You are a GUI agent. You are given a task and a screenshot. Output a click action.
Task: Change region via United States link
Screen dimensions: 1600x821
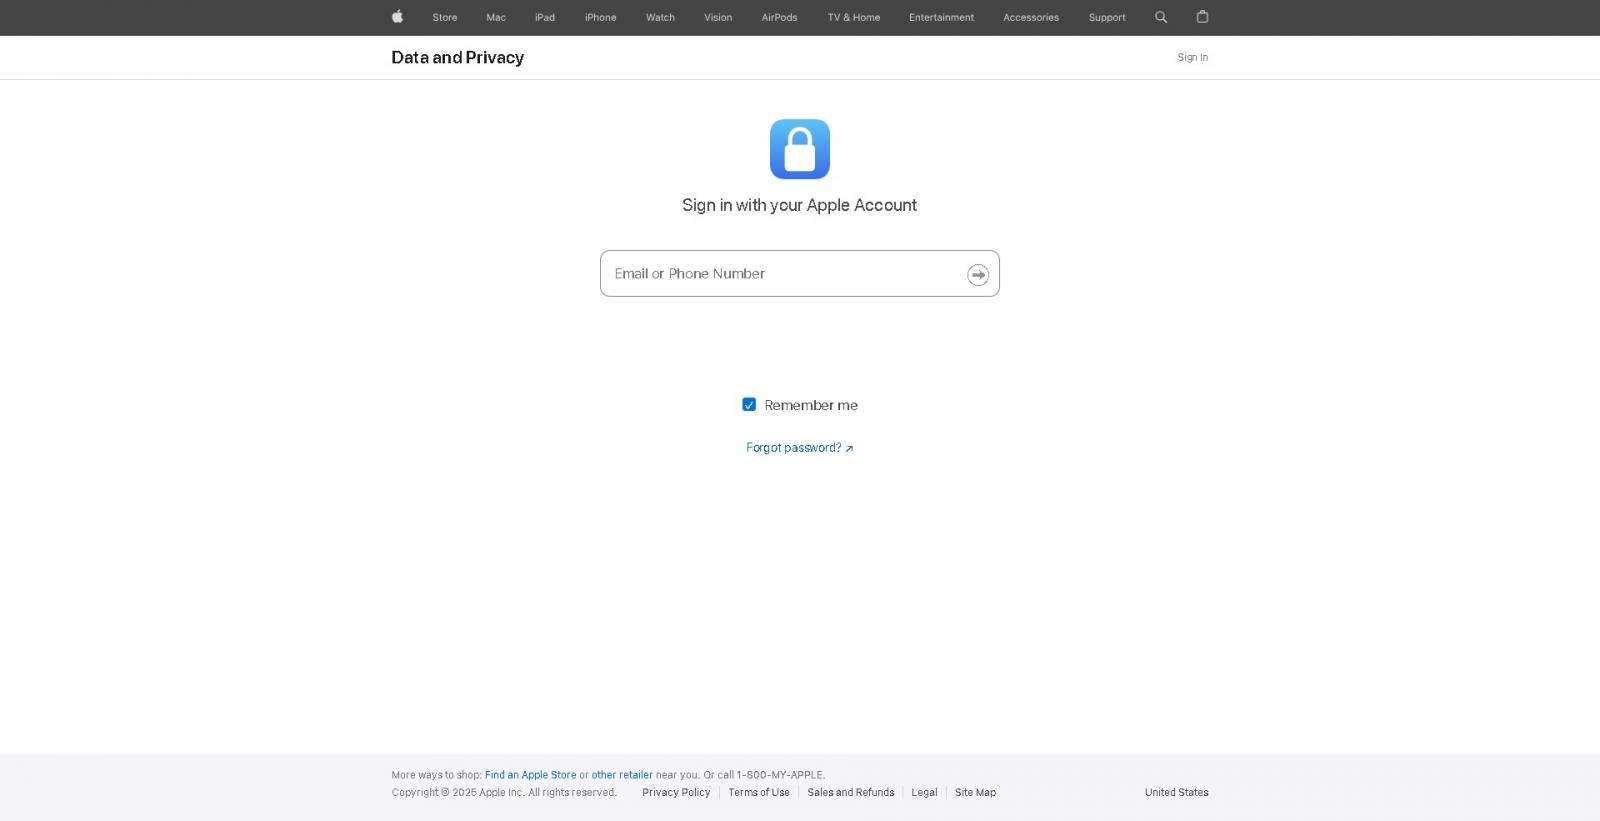click(1176, 792)
